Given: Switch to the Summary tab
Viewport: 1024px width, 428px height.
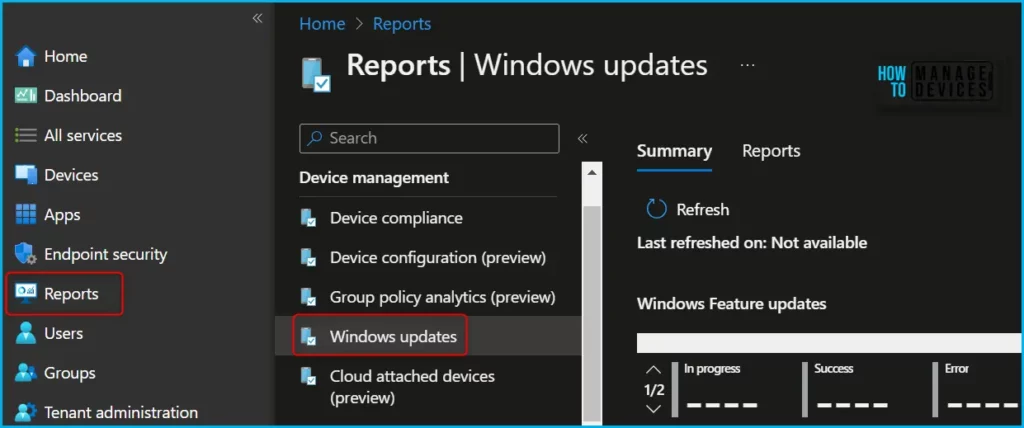Looking at the screenshot, I should (674, 151).
